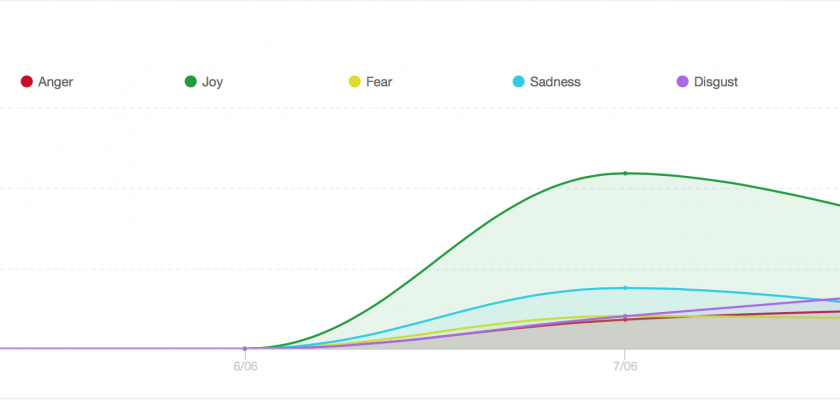Image resolution: width=840 pixels, height=400 pixels.
Task: Hide the Joy series via its label
Action: [212, 82]
